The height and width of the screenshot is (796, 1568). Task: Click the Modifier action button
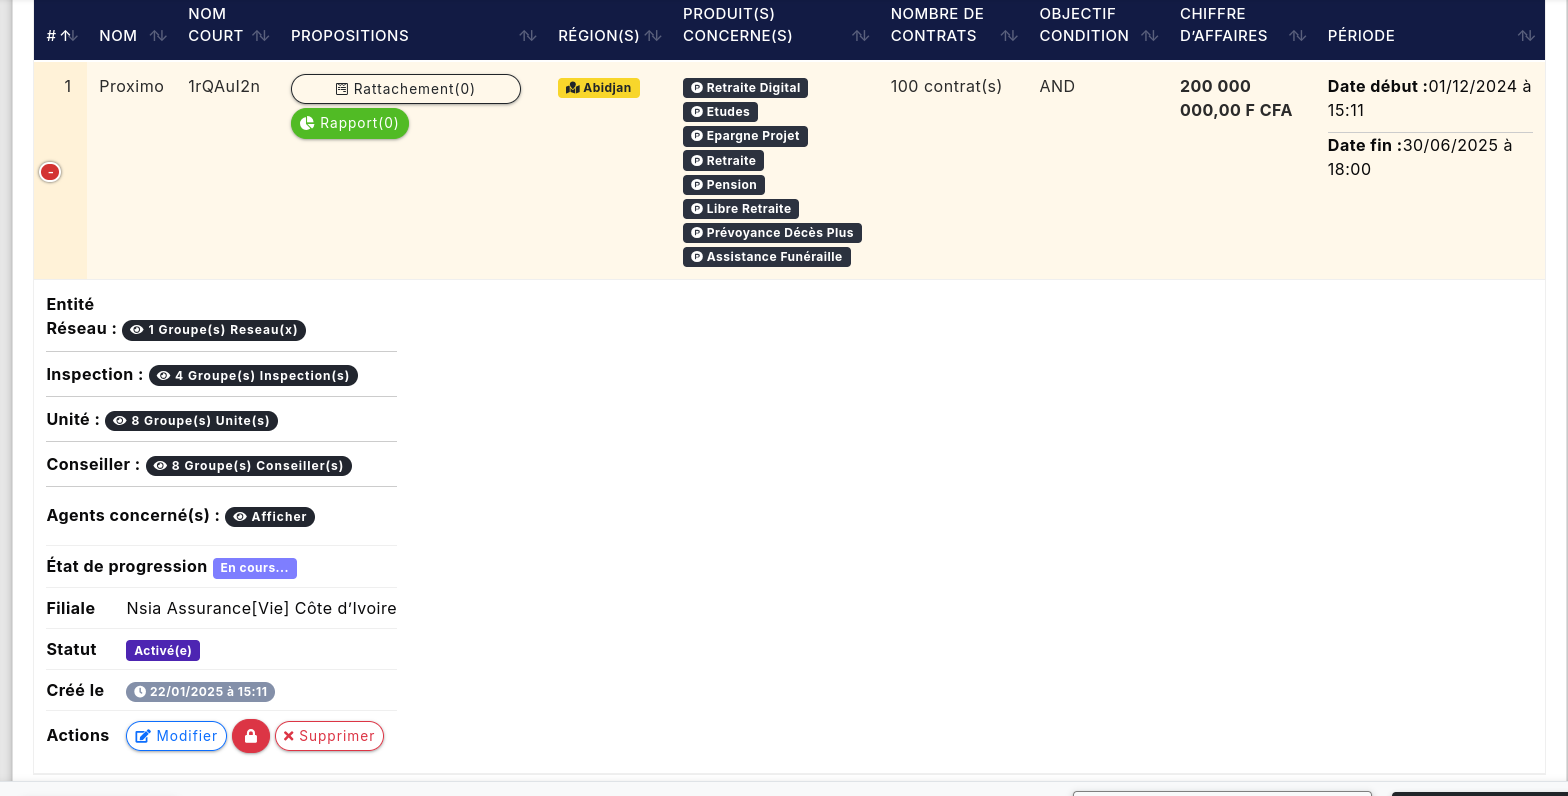pyautogui.click(x=176, y=736)
